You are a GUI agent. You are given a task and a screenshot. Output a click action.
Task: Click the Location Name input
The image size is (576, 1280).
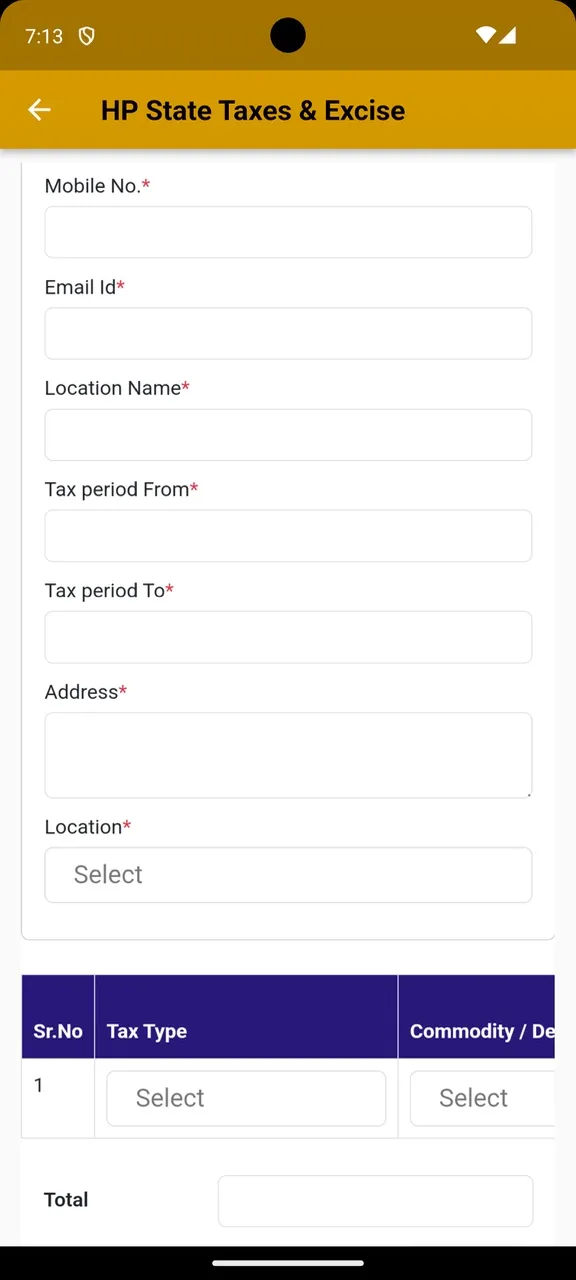click(288, 434)
